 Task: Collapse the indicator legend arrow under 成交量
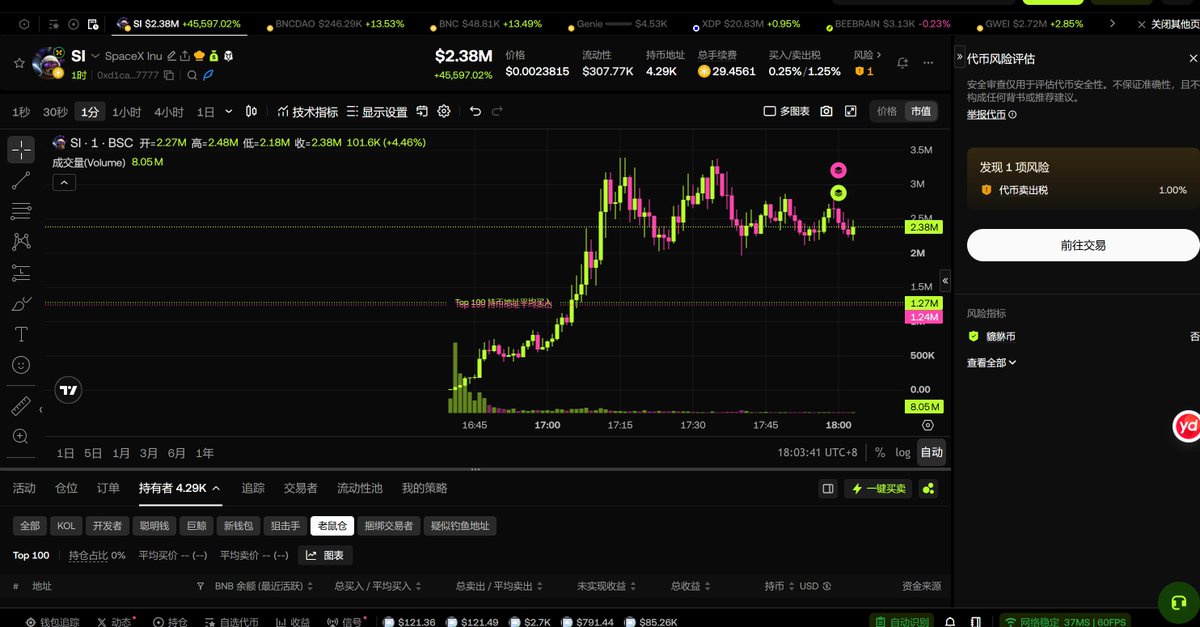coord(63,182)
